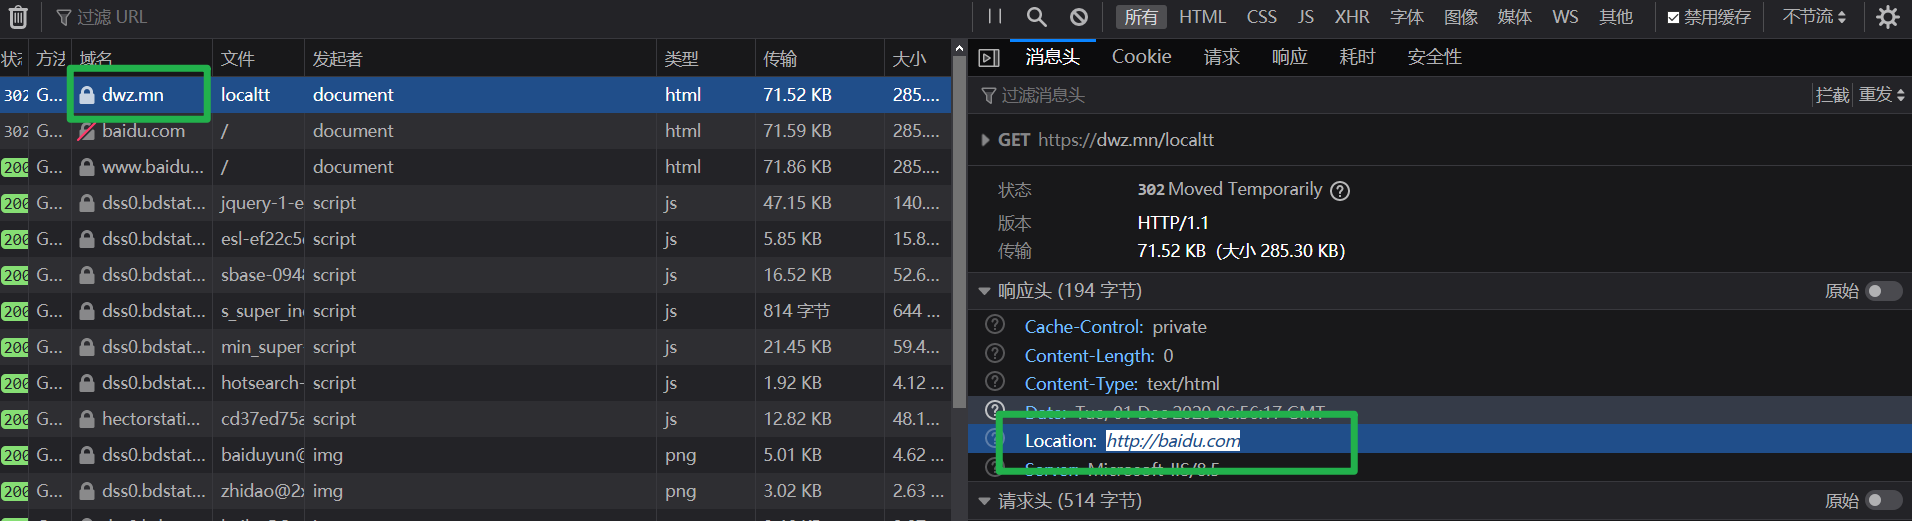1912x521 pixels.
Task: Open the 不节流 throttling dropdown
Action: [1814, 17]
